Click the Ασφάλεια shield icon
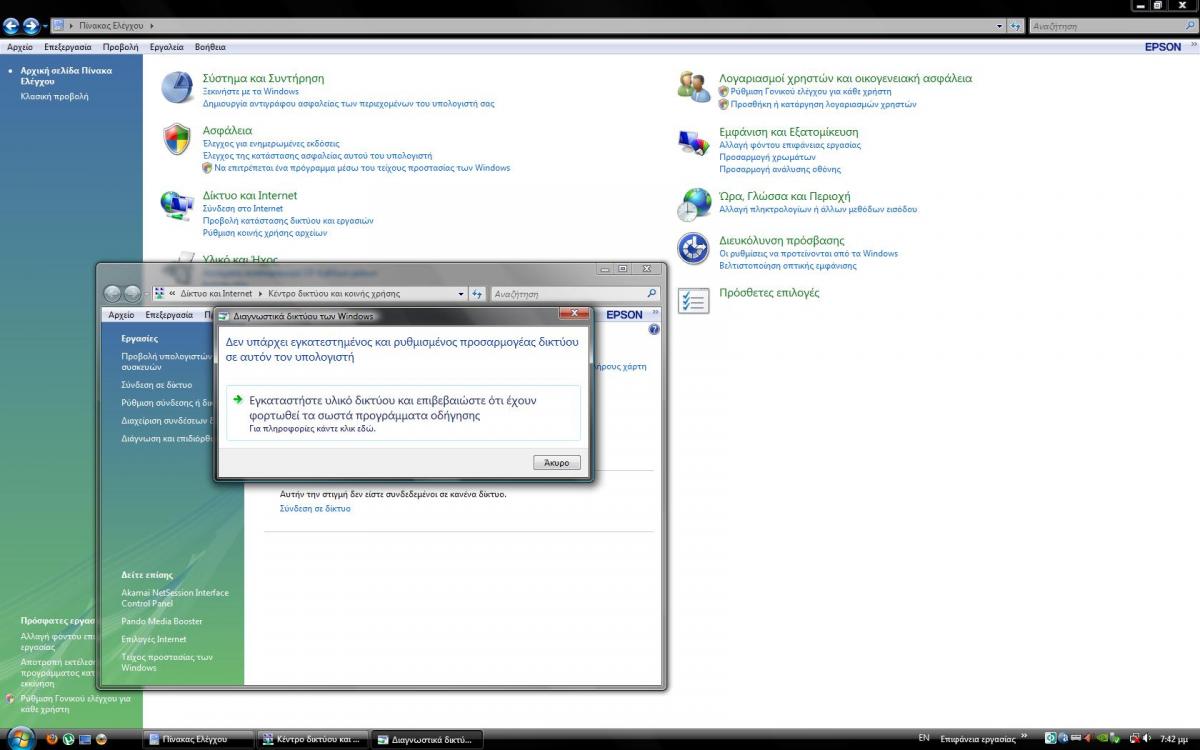This screenshot has height=750, width=1200. click(x=177, y=139)
